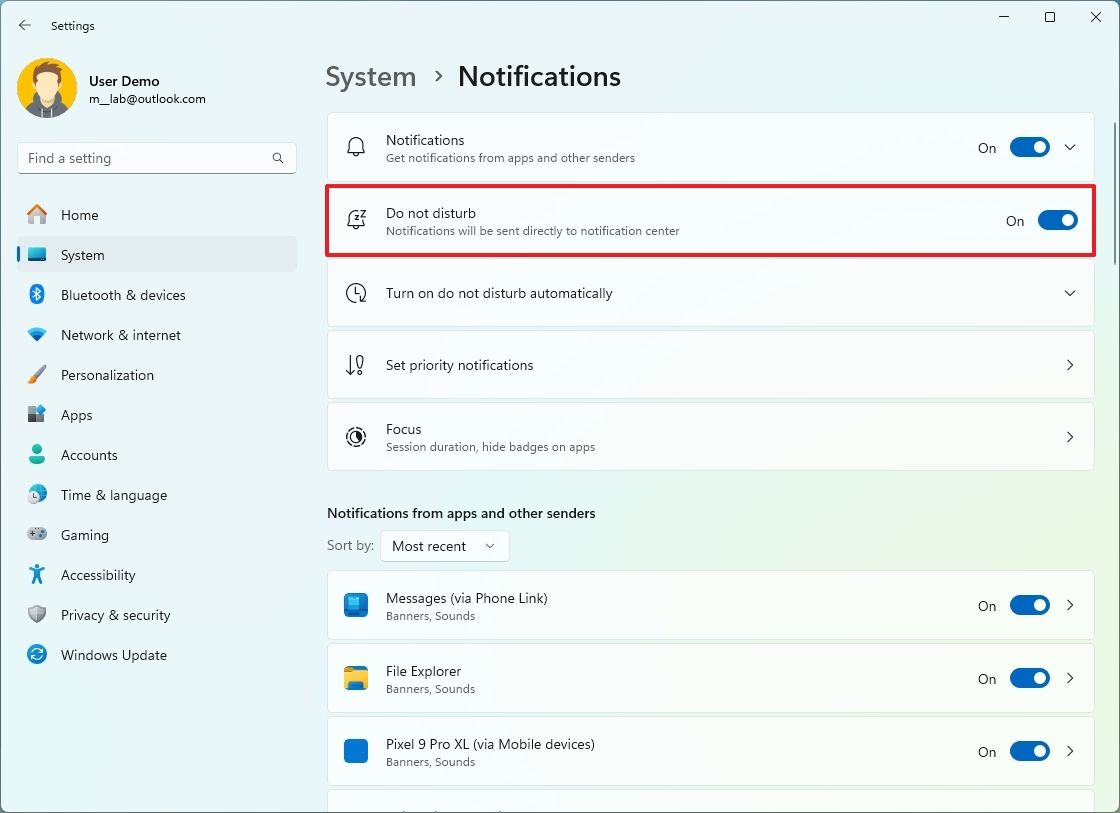
Task: Click the Windows Update icon
Action: pos(38,655)
